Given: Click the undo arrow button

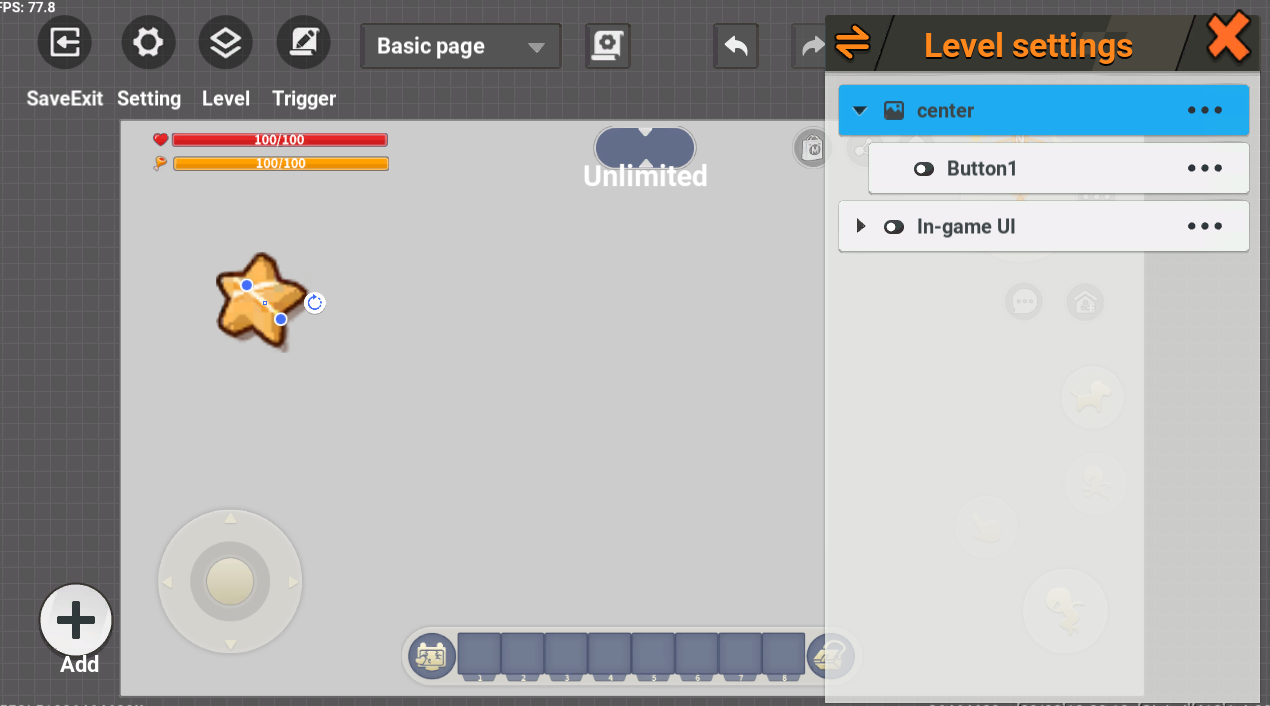Looking at the screenshot, I should click(736, 46).
